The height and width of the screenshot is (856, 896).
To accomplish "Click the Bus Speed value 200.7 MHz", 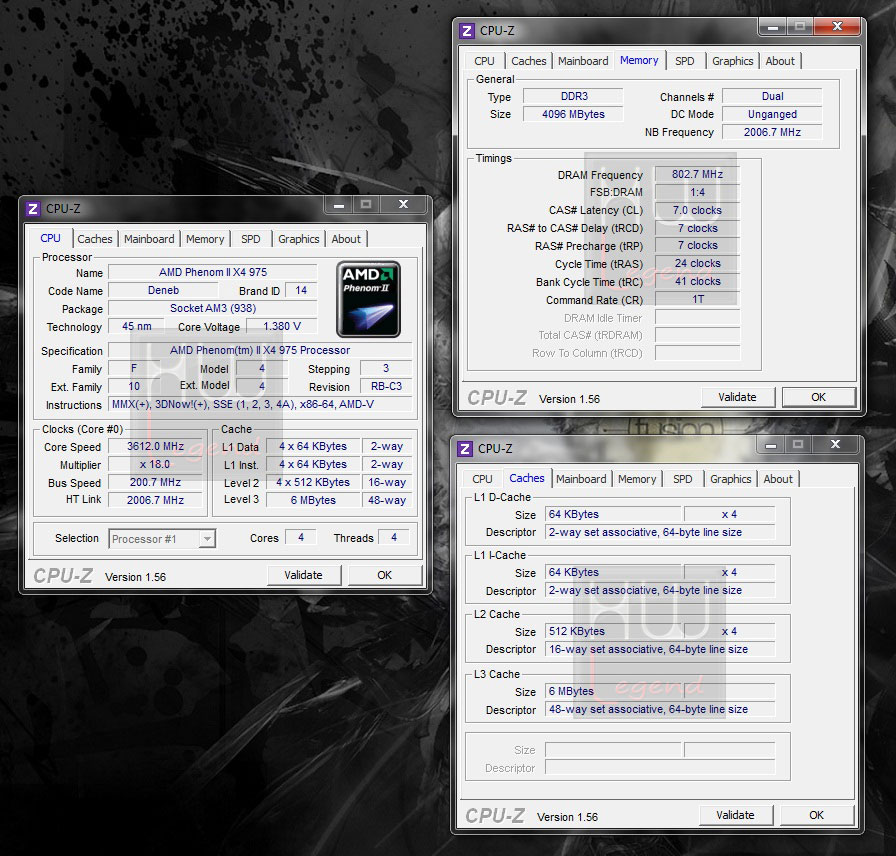I will click(155, 482).
